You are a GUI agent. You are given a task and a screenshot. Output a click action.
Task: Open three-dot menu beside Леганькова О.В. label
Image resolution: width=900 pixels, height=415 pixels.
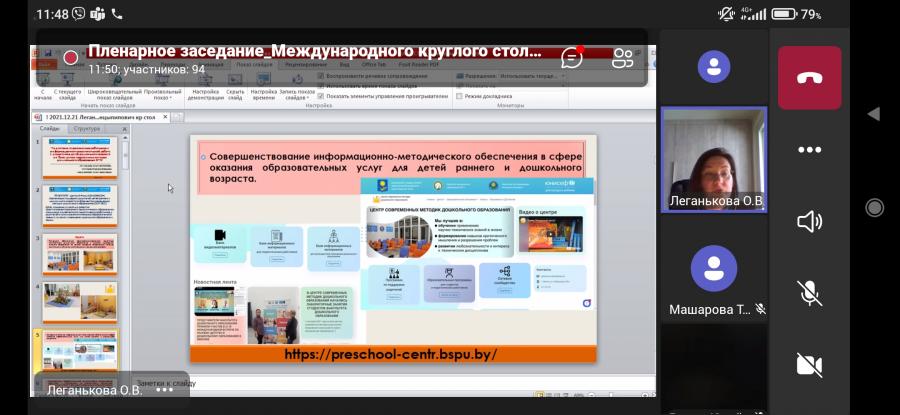[164, 390]
